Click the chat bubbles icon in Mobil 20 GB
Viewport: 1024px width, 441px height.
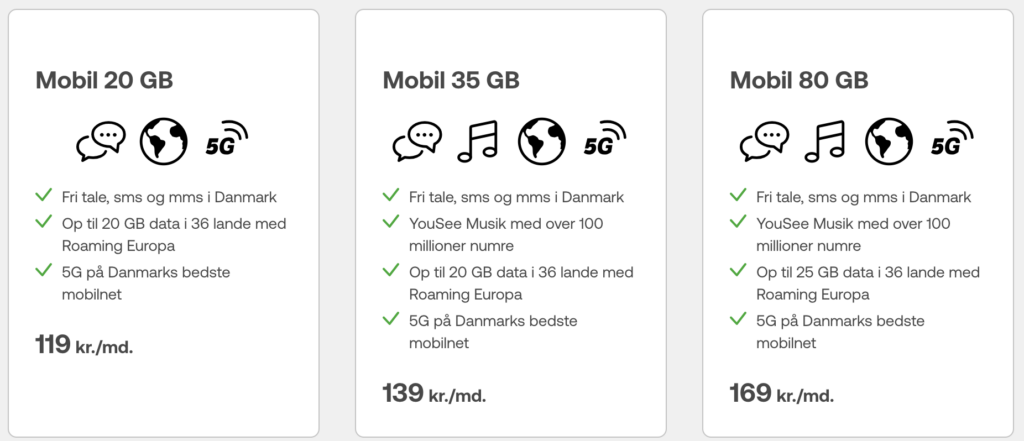[101, 141]
